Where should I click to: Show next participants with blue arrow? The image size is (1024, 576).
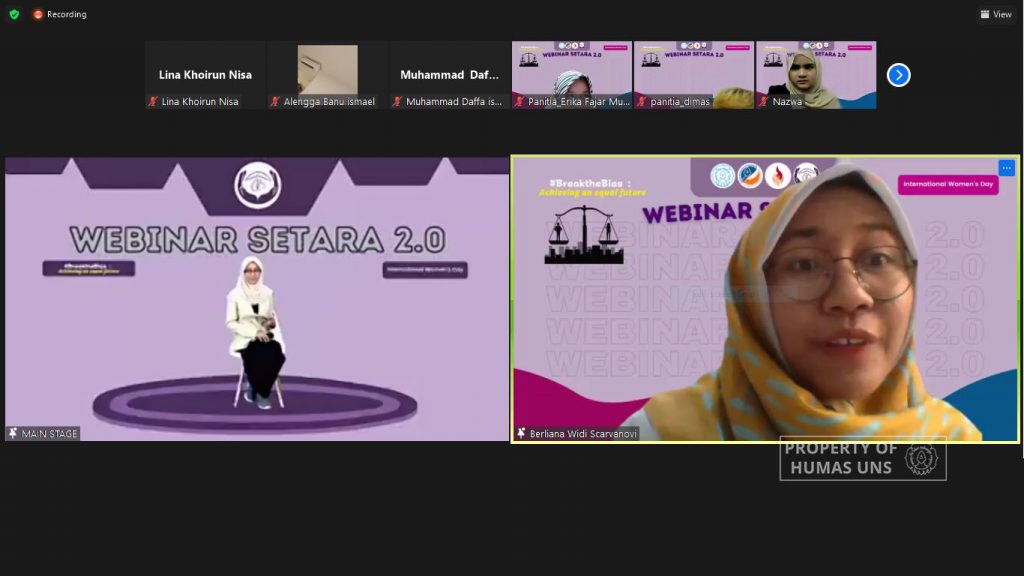[899, 75]
